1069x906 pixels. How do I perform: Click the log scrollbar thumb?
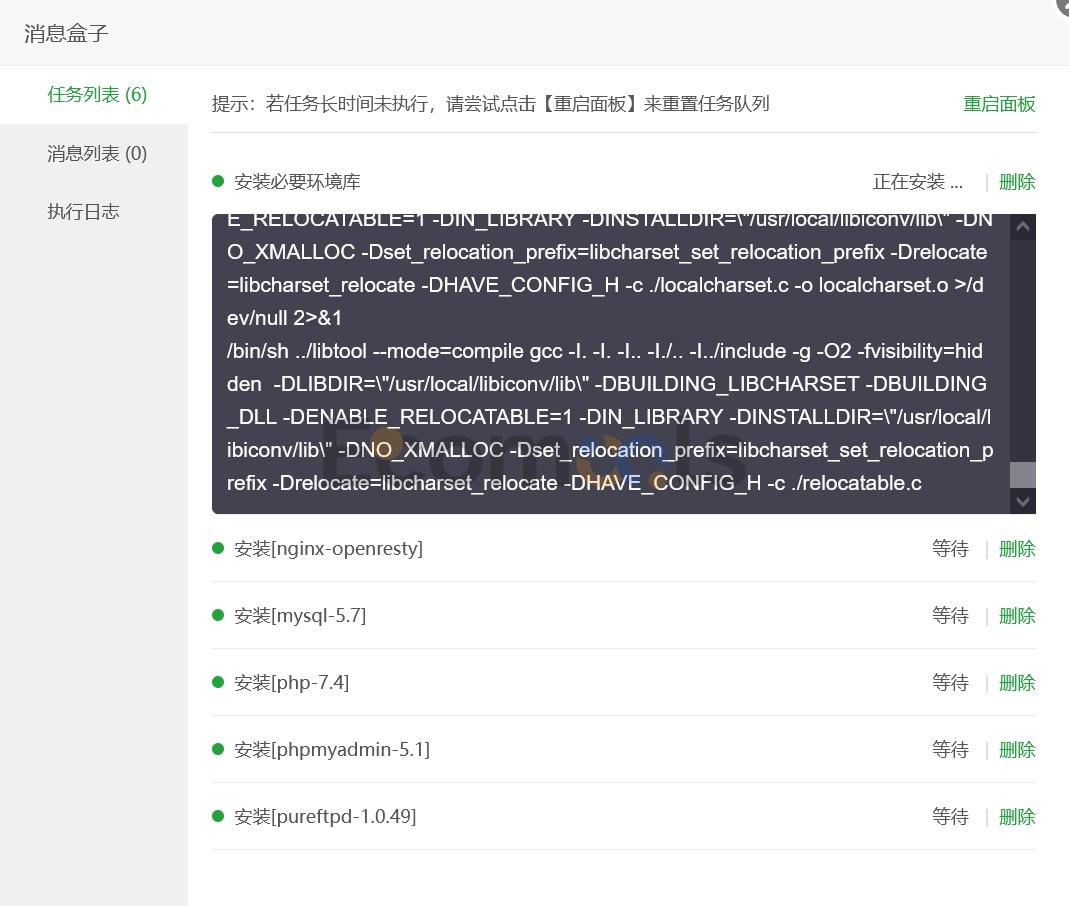(x=1023, y=474)
